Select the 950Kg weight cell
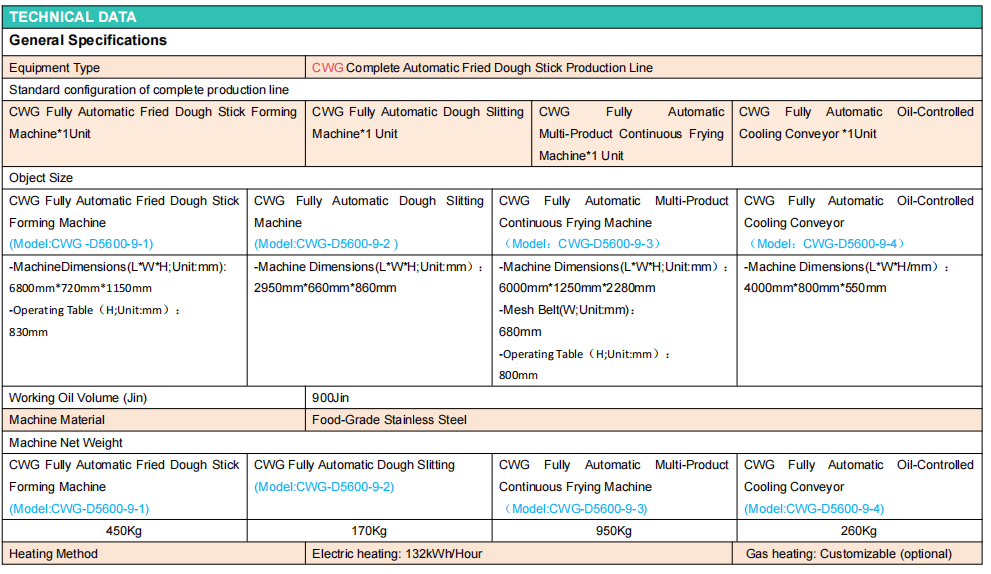Image resolution: width=991 pixels, height=574 pixels. [x=615, y=531]
